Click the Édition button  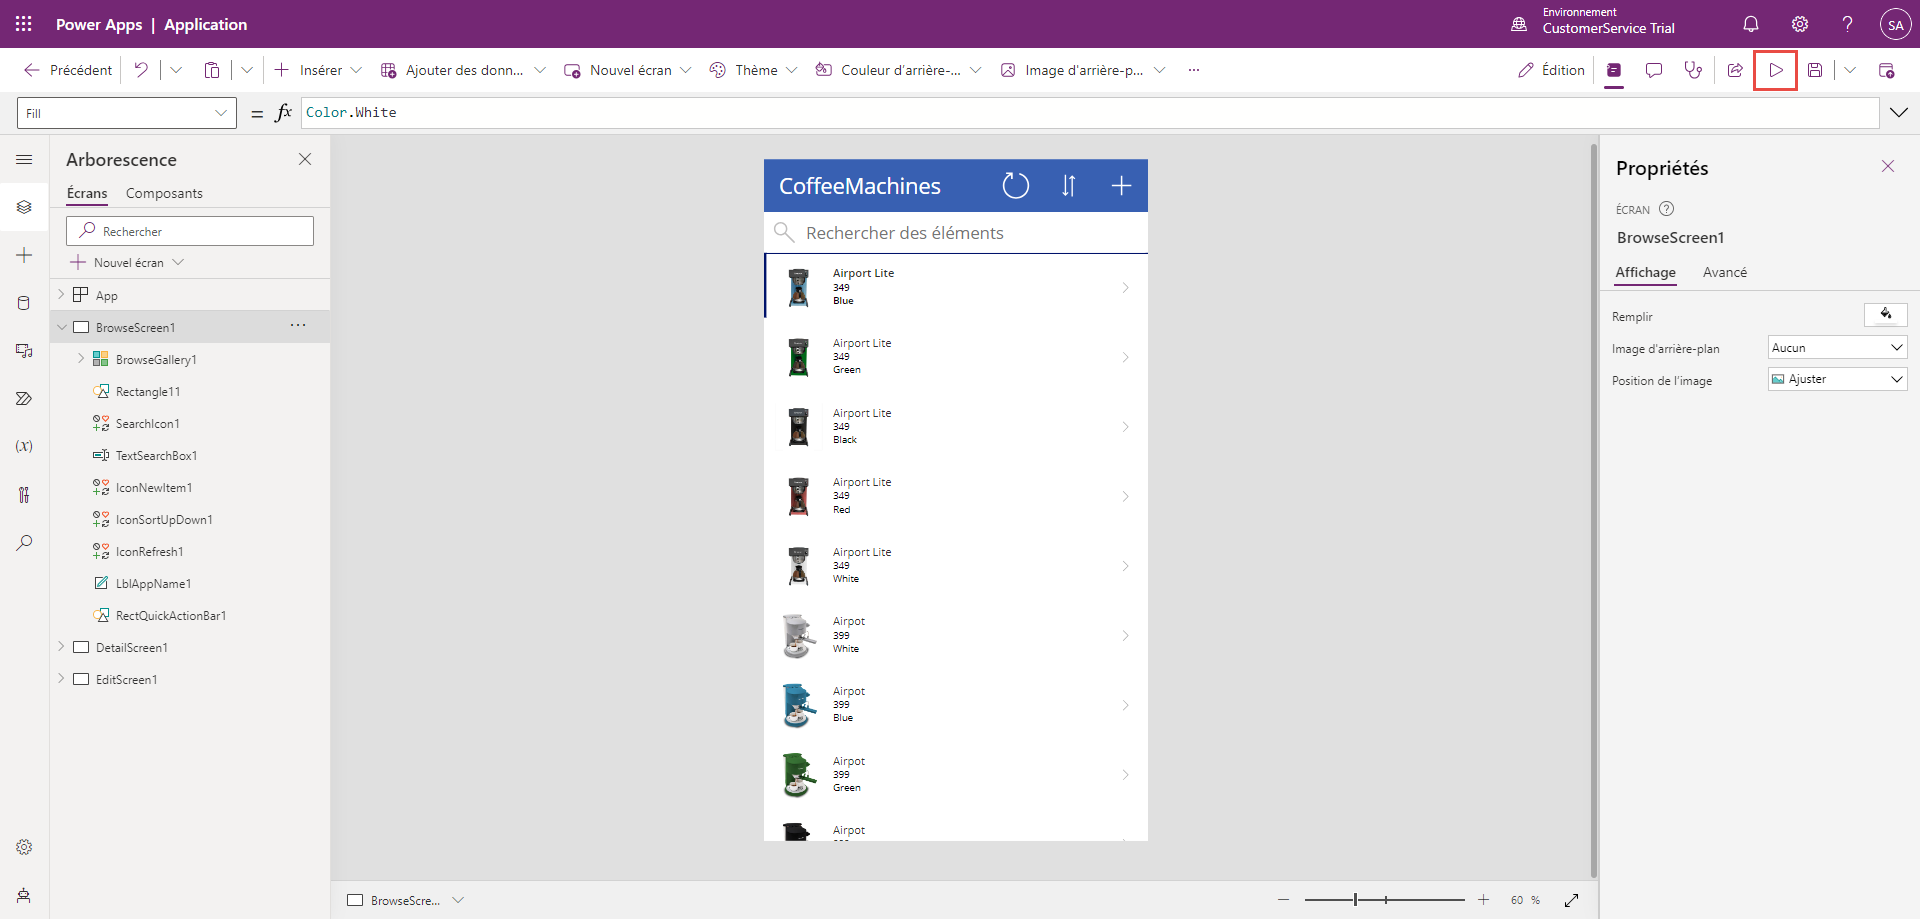click(1551, 70)
